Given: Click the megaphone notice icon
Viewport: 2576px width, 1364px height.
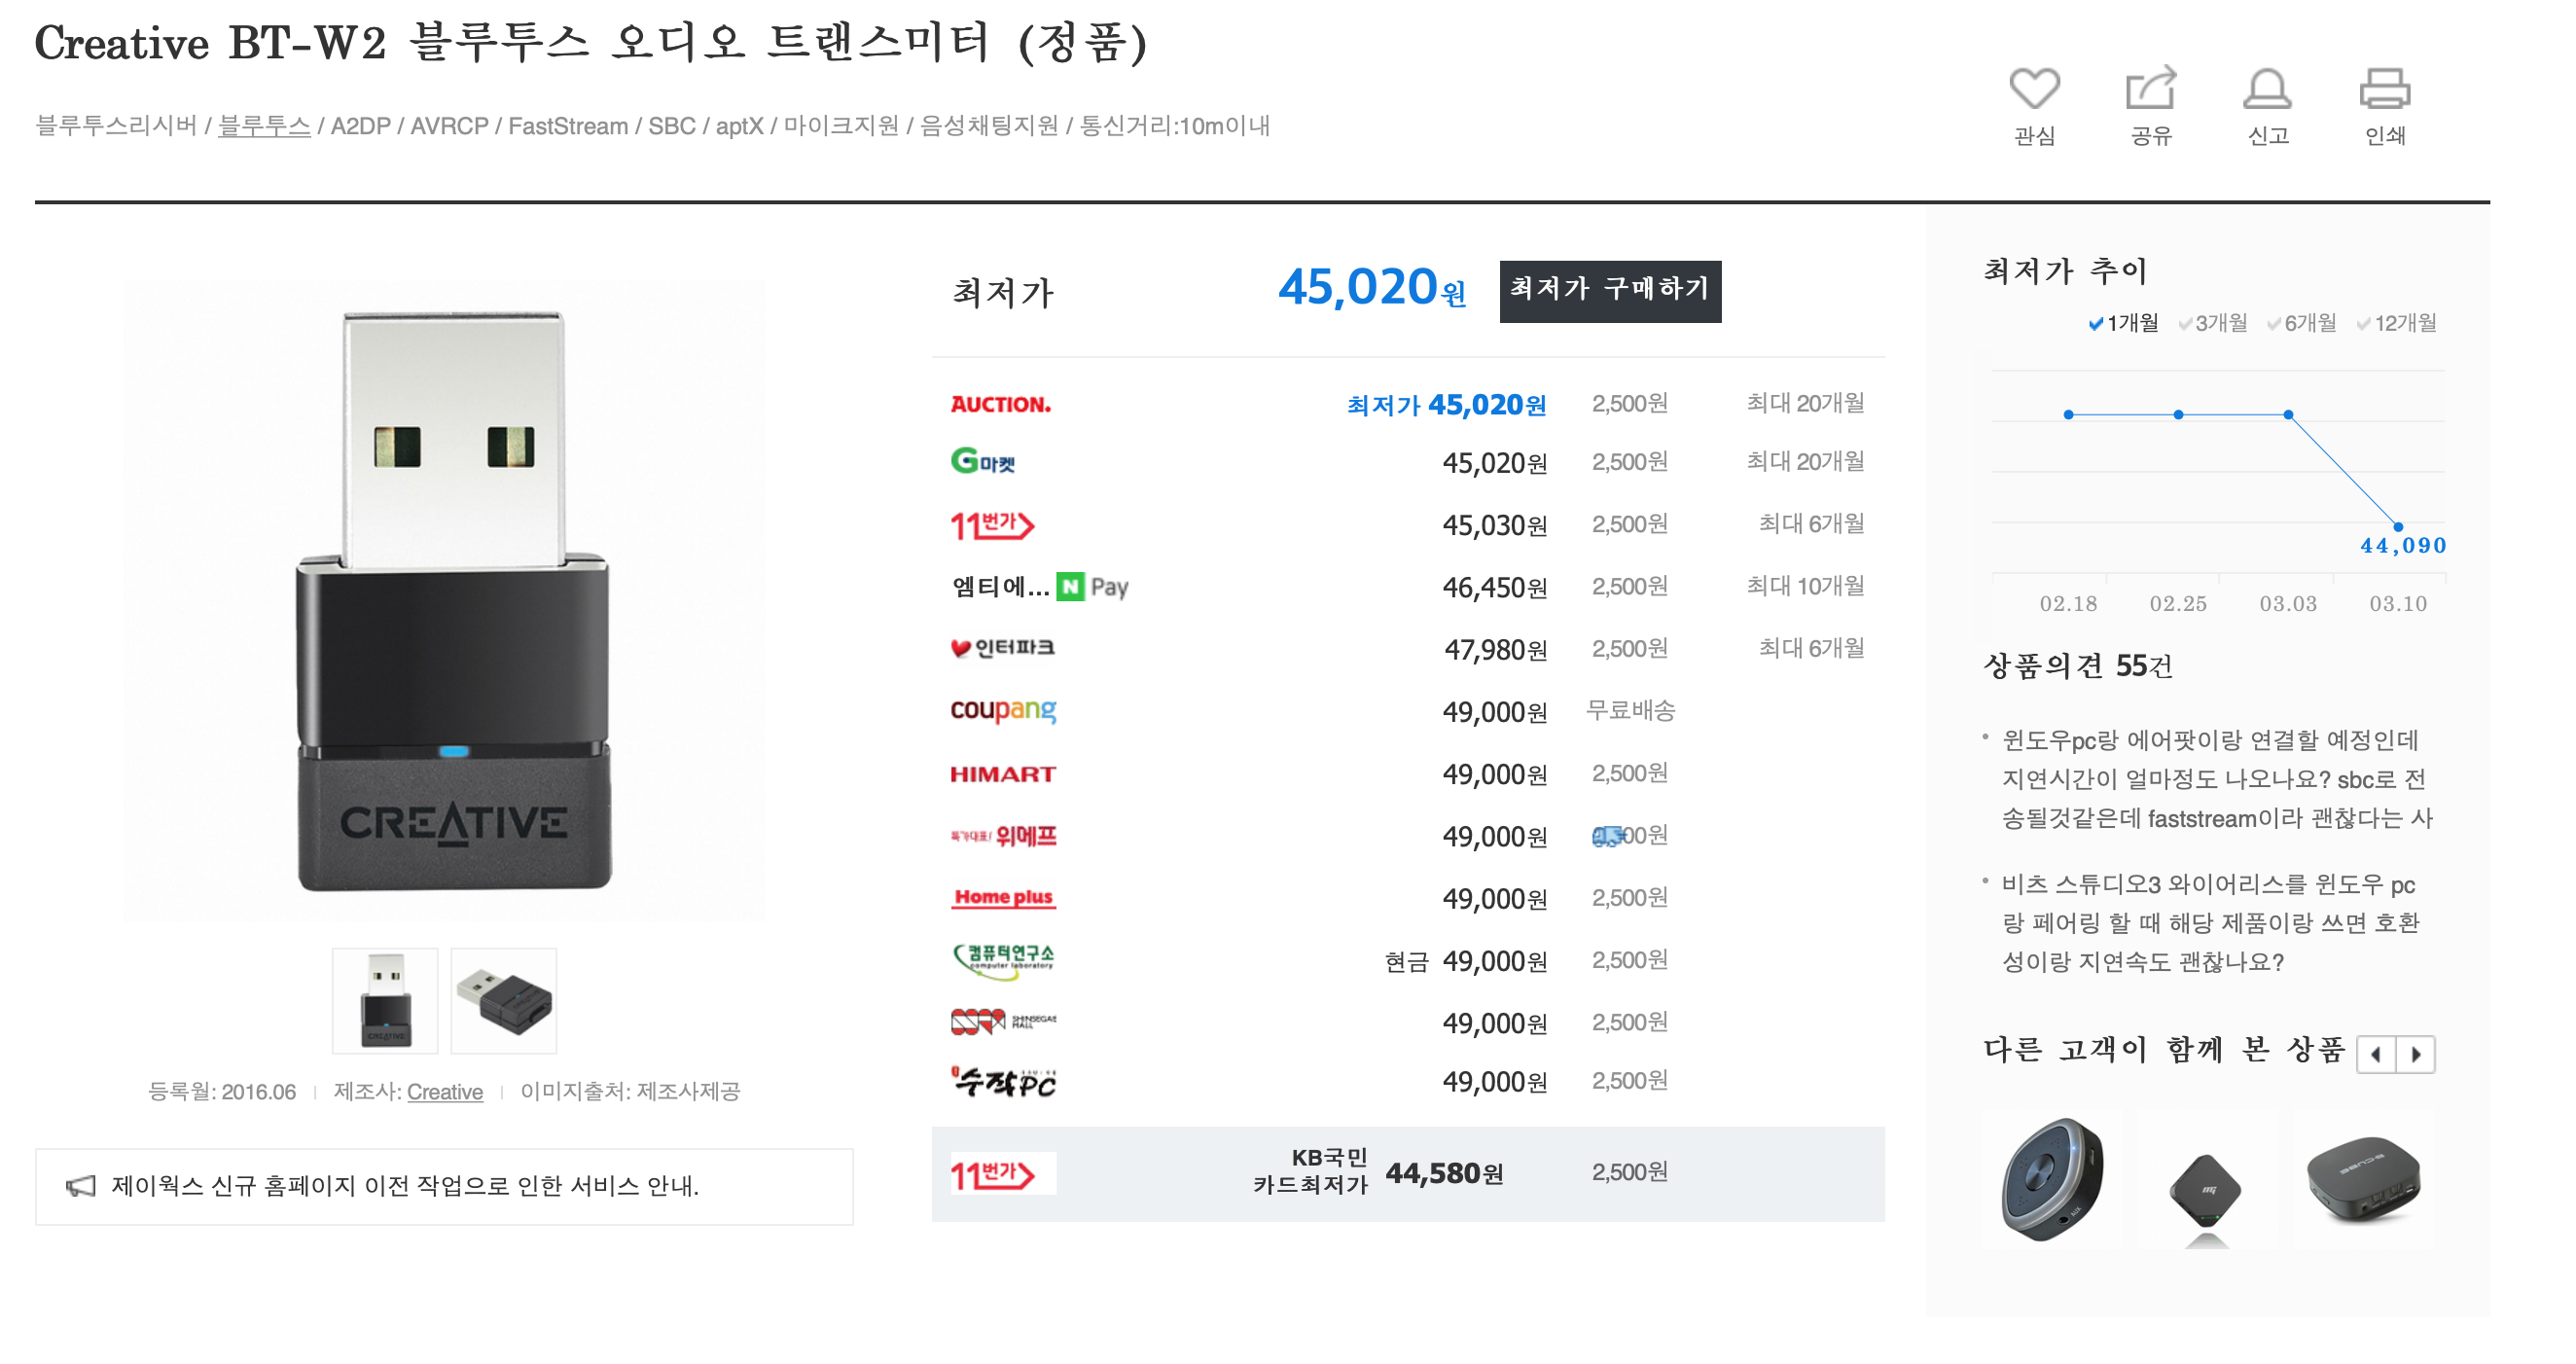Looking at the screenshot, I should point(80,1186).
